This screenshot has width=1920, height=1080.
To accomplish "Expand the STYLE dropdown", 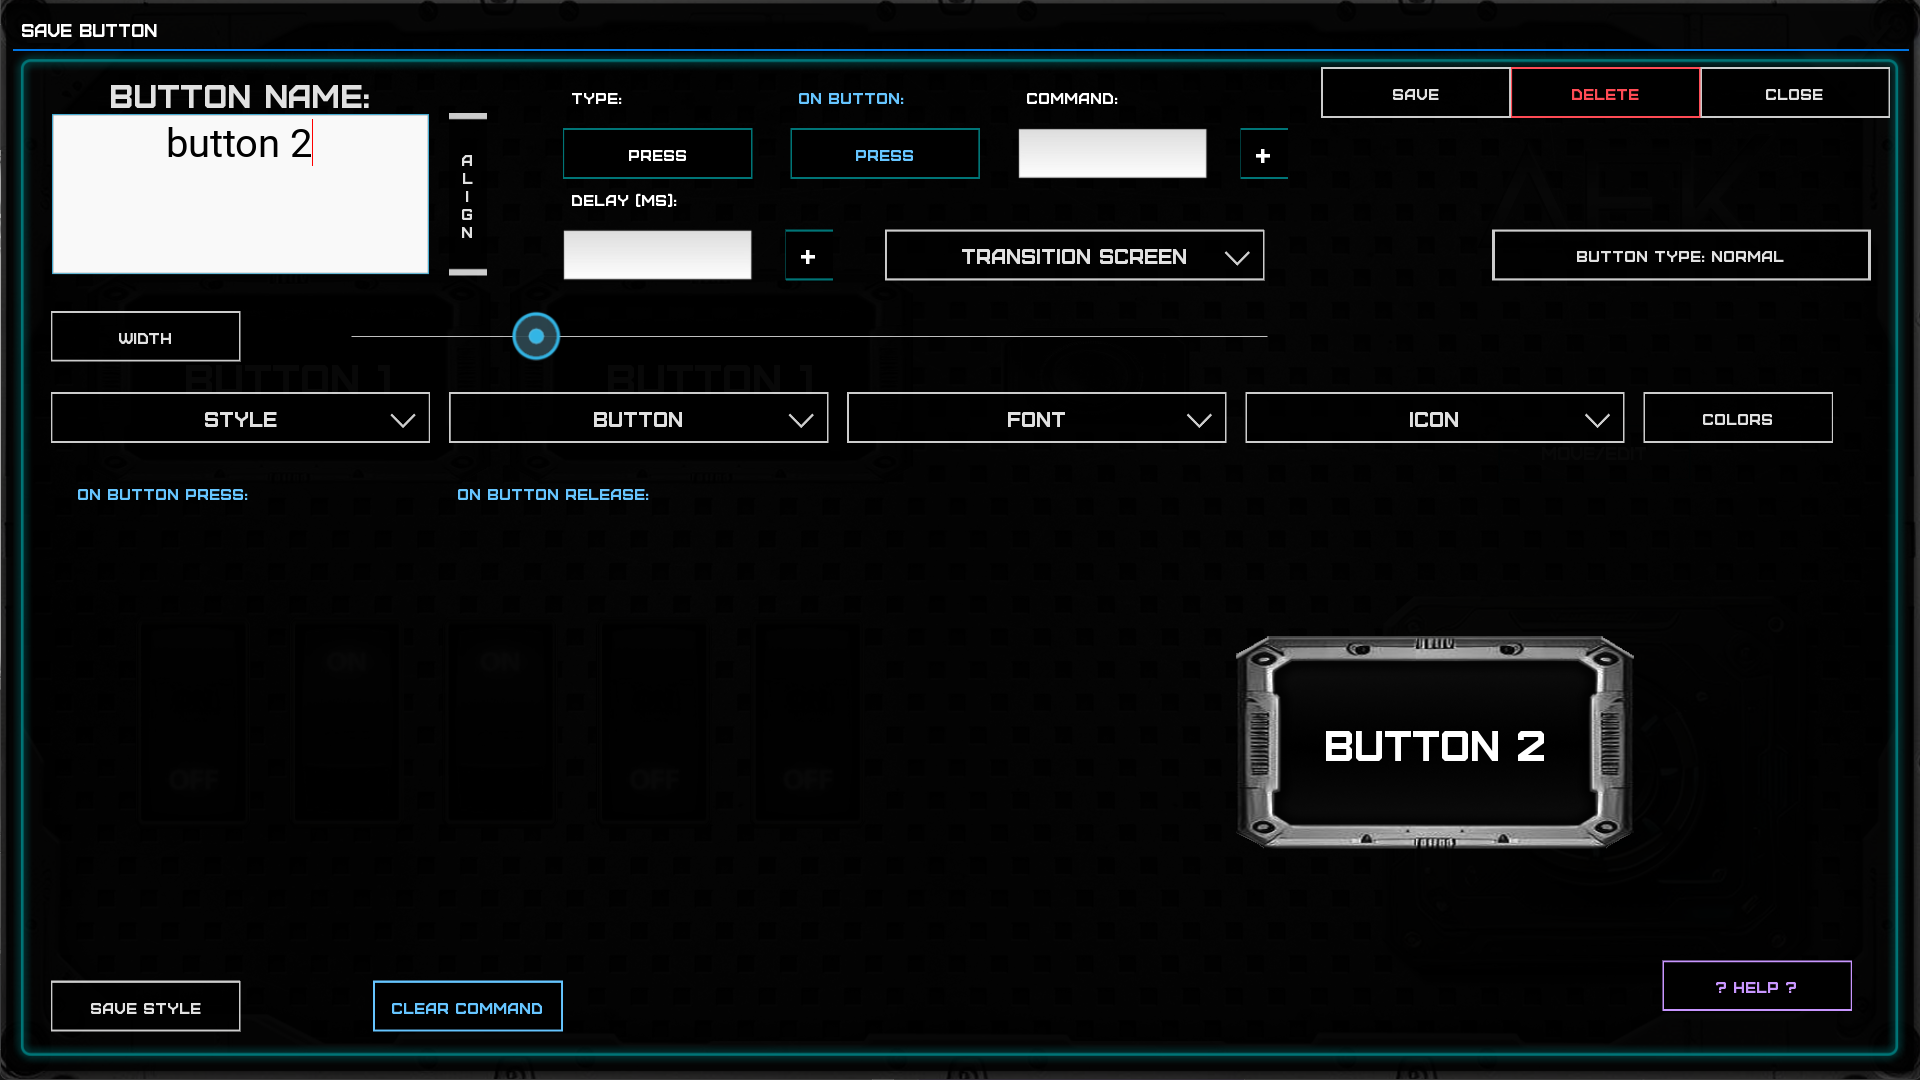I will 240,418.
